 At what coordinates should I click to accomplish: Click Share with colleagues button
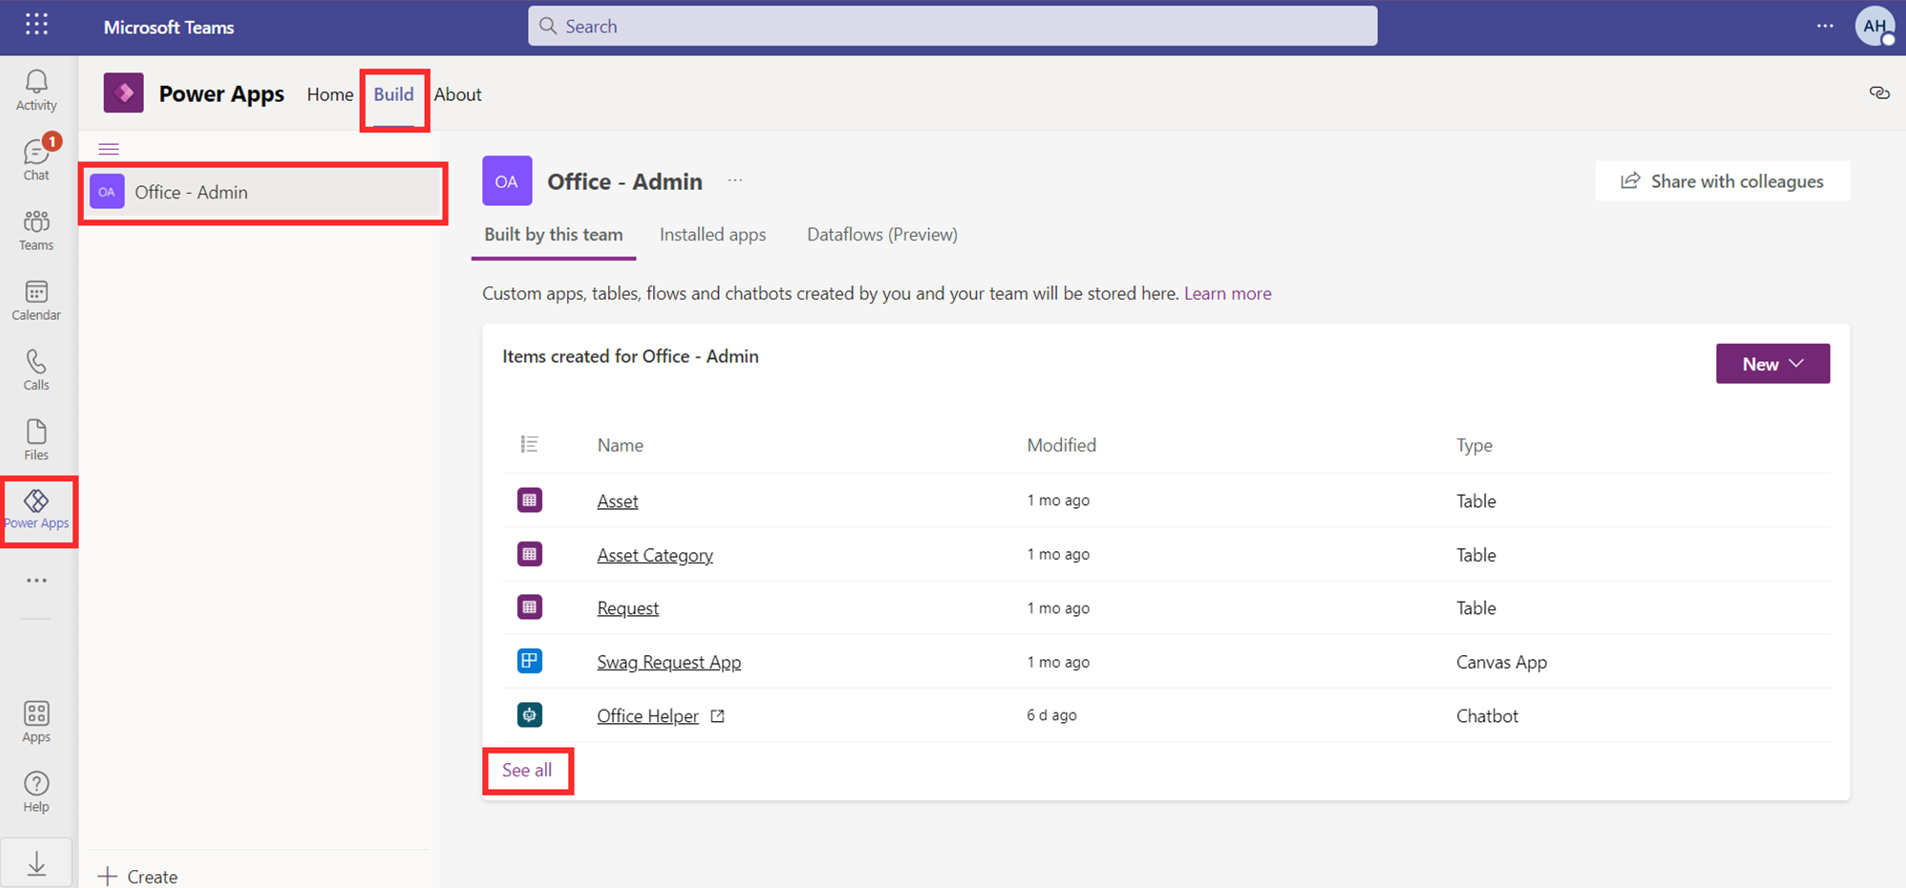click(x=1722, y=181)
